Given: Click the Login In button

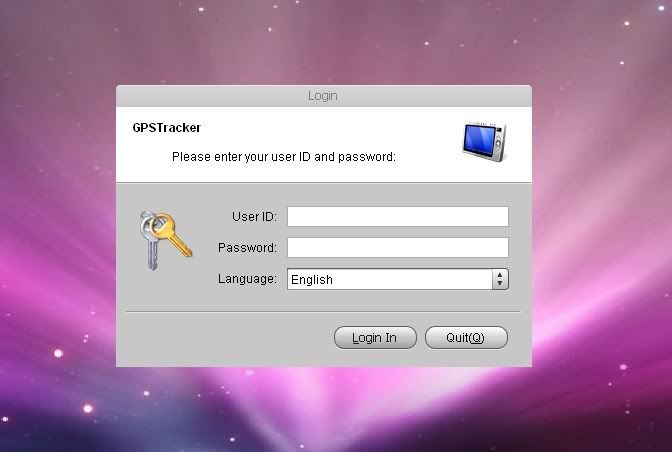Looking at the screenshot, I should pos(375,338).
